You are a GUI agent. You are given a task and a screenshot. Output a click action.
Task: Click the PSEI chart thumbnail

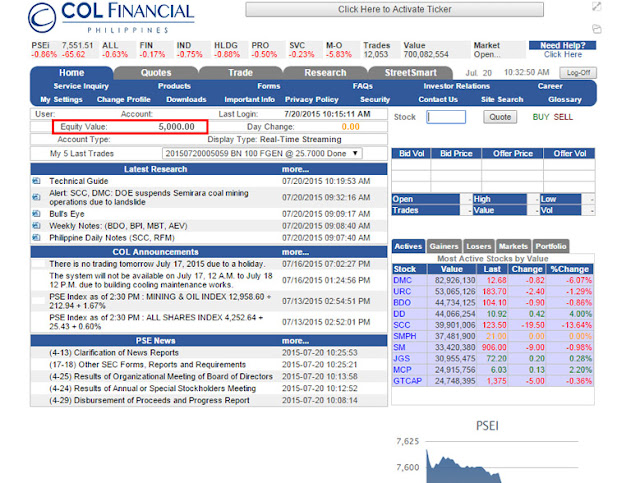coord(487,452)
